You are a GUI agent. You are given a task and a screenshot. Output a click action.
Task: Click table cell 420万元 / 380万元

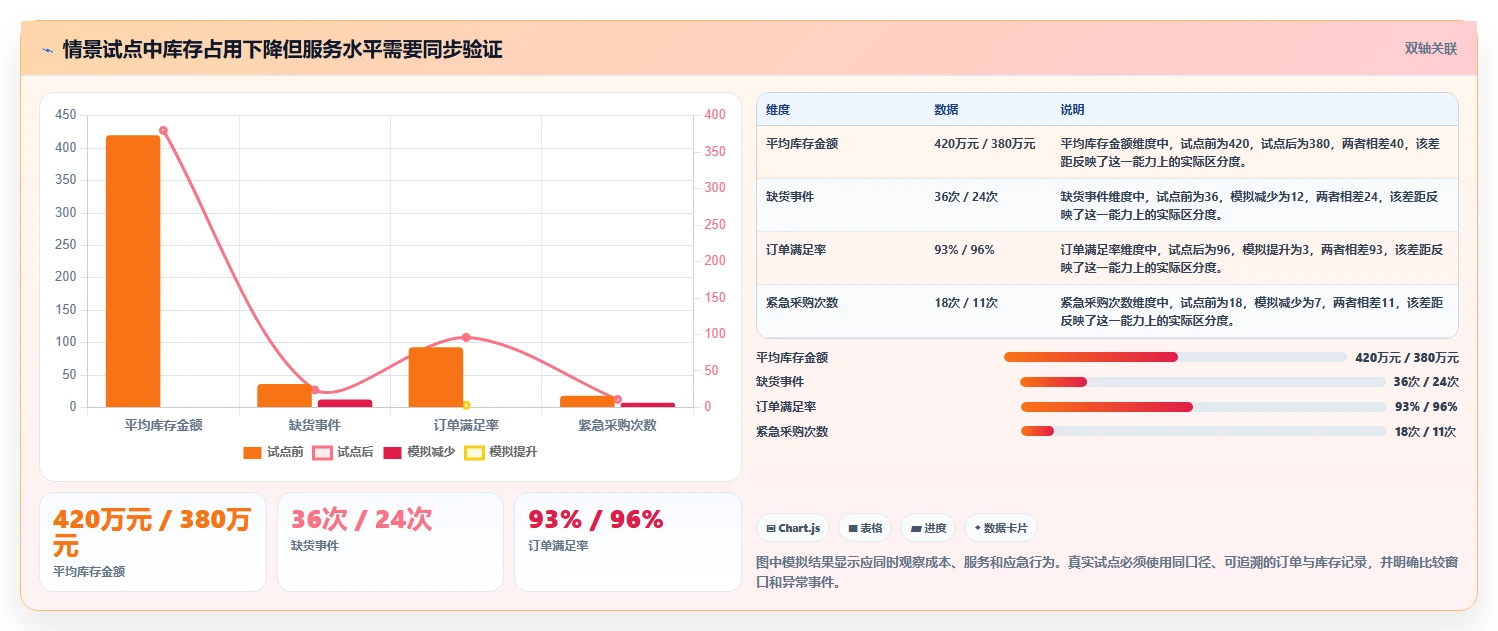(984, 144)
